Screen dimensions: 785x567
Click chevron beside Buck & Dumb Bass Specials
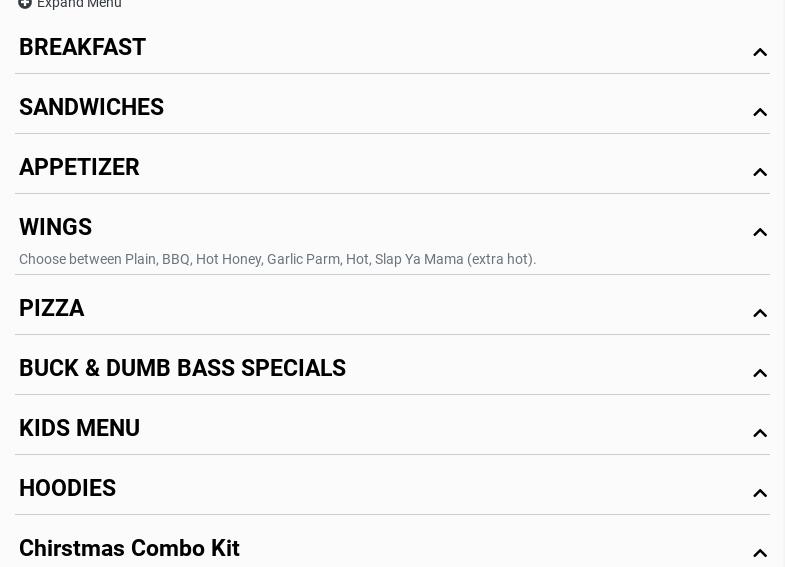pos(760,373)
